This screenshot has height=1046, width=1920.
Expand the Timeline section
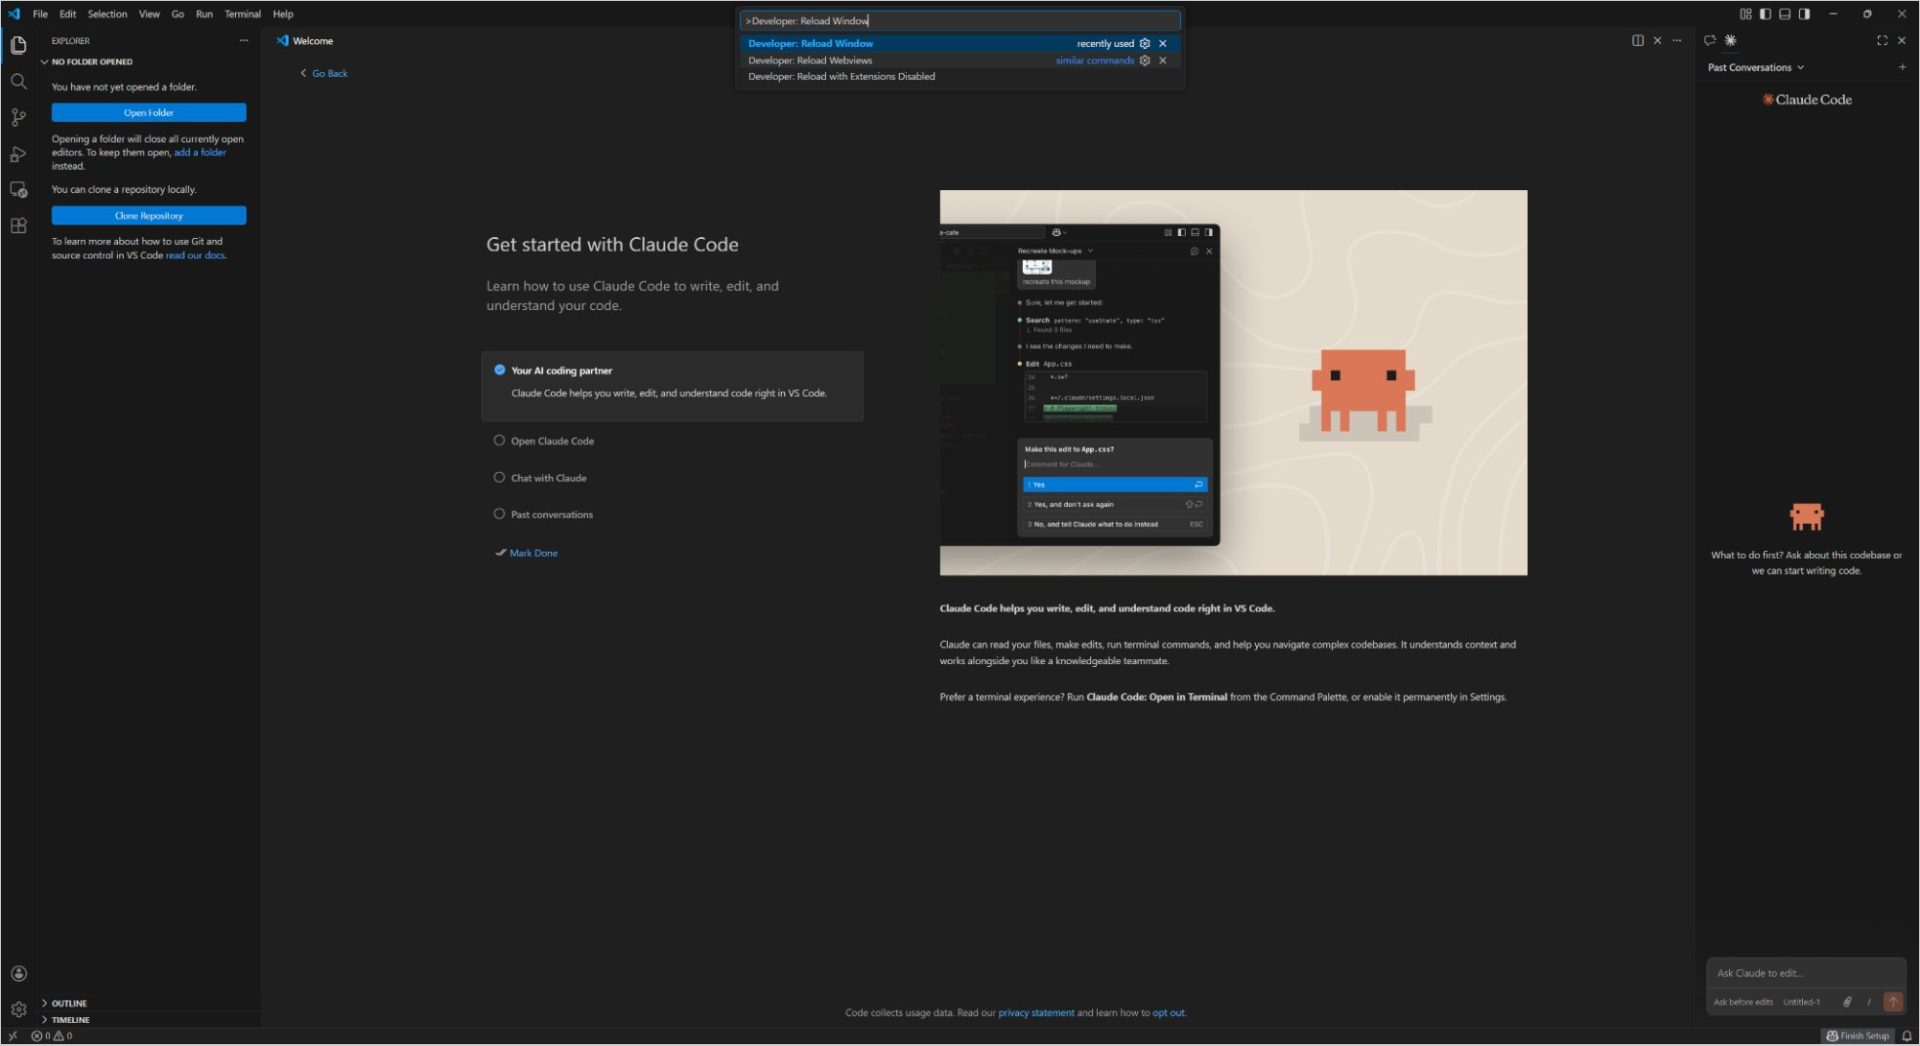pos(70,1019)
